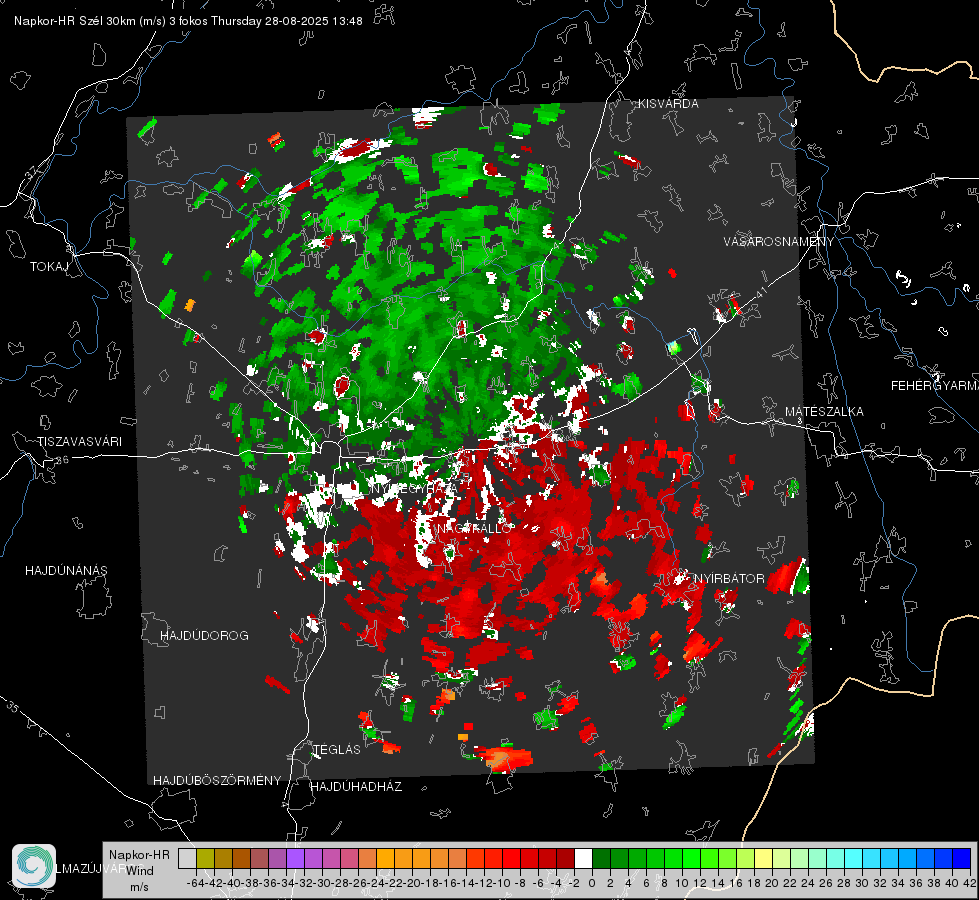Click the Napkor-HR legend title
979x900 pixels.
pyautogui.click(x=139, y=855)
